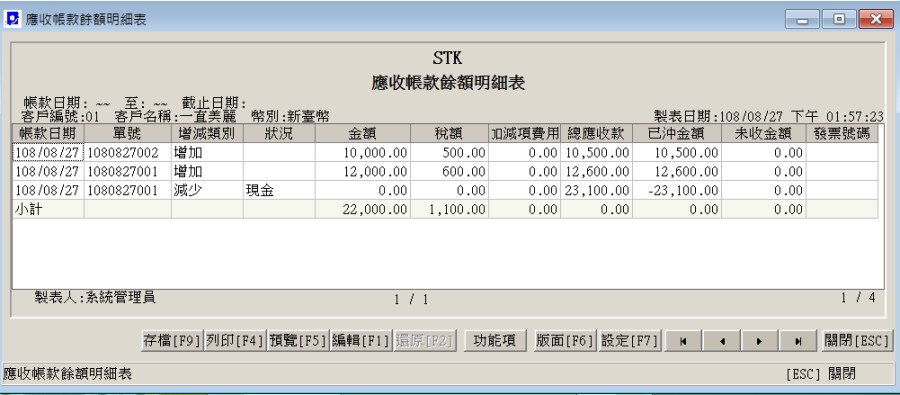
Task: Click the 增減類別 column header
Action: coord(207,133)
